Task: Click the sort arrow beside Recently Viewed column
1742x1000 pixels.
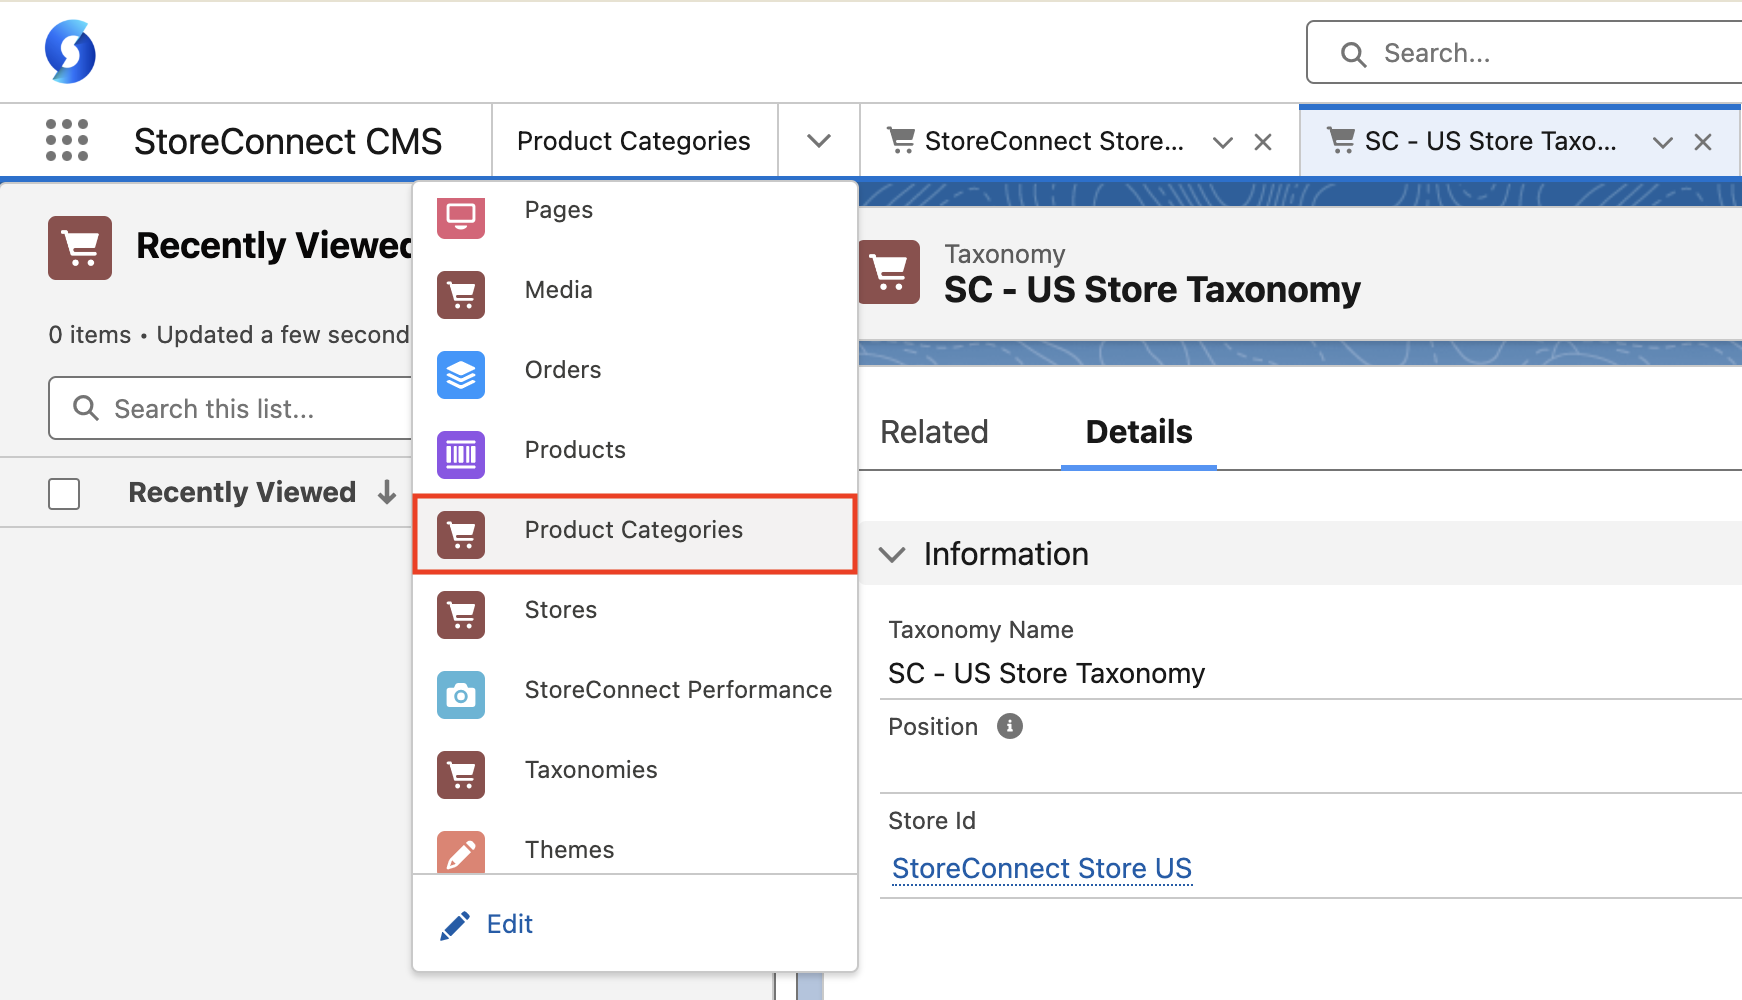Action: pos(387,492)
